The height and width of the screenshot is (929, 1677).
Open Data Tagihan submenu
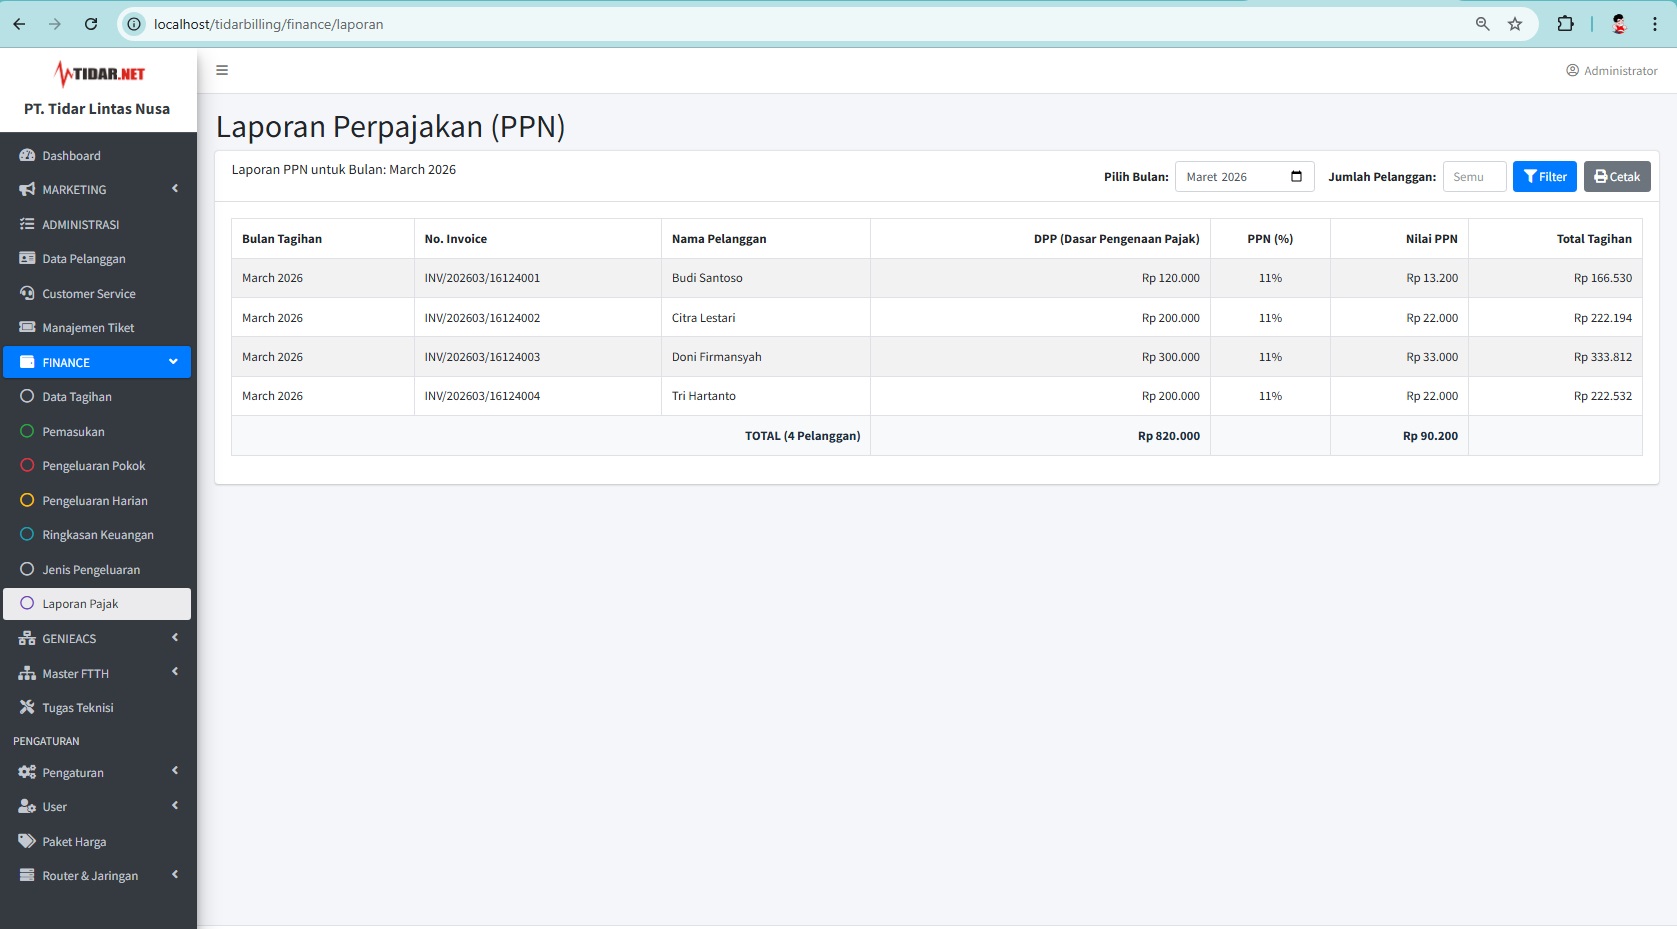[x=97, y=397]
